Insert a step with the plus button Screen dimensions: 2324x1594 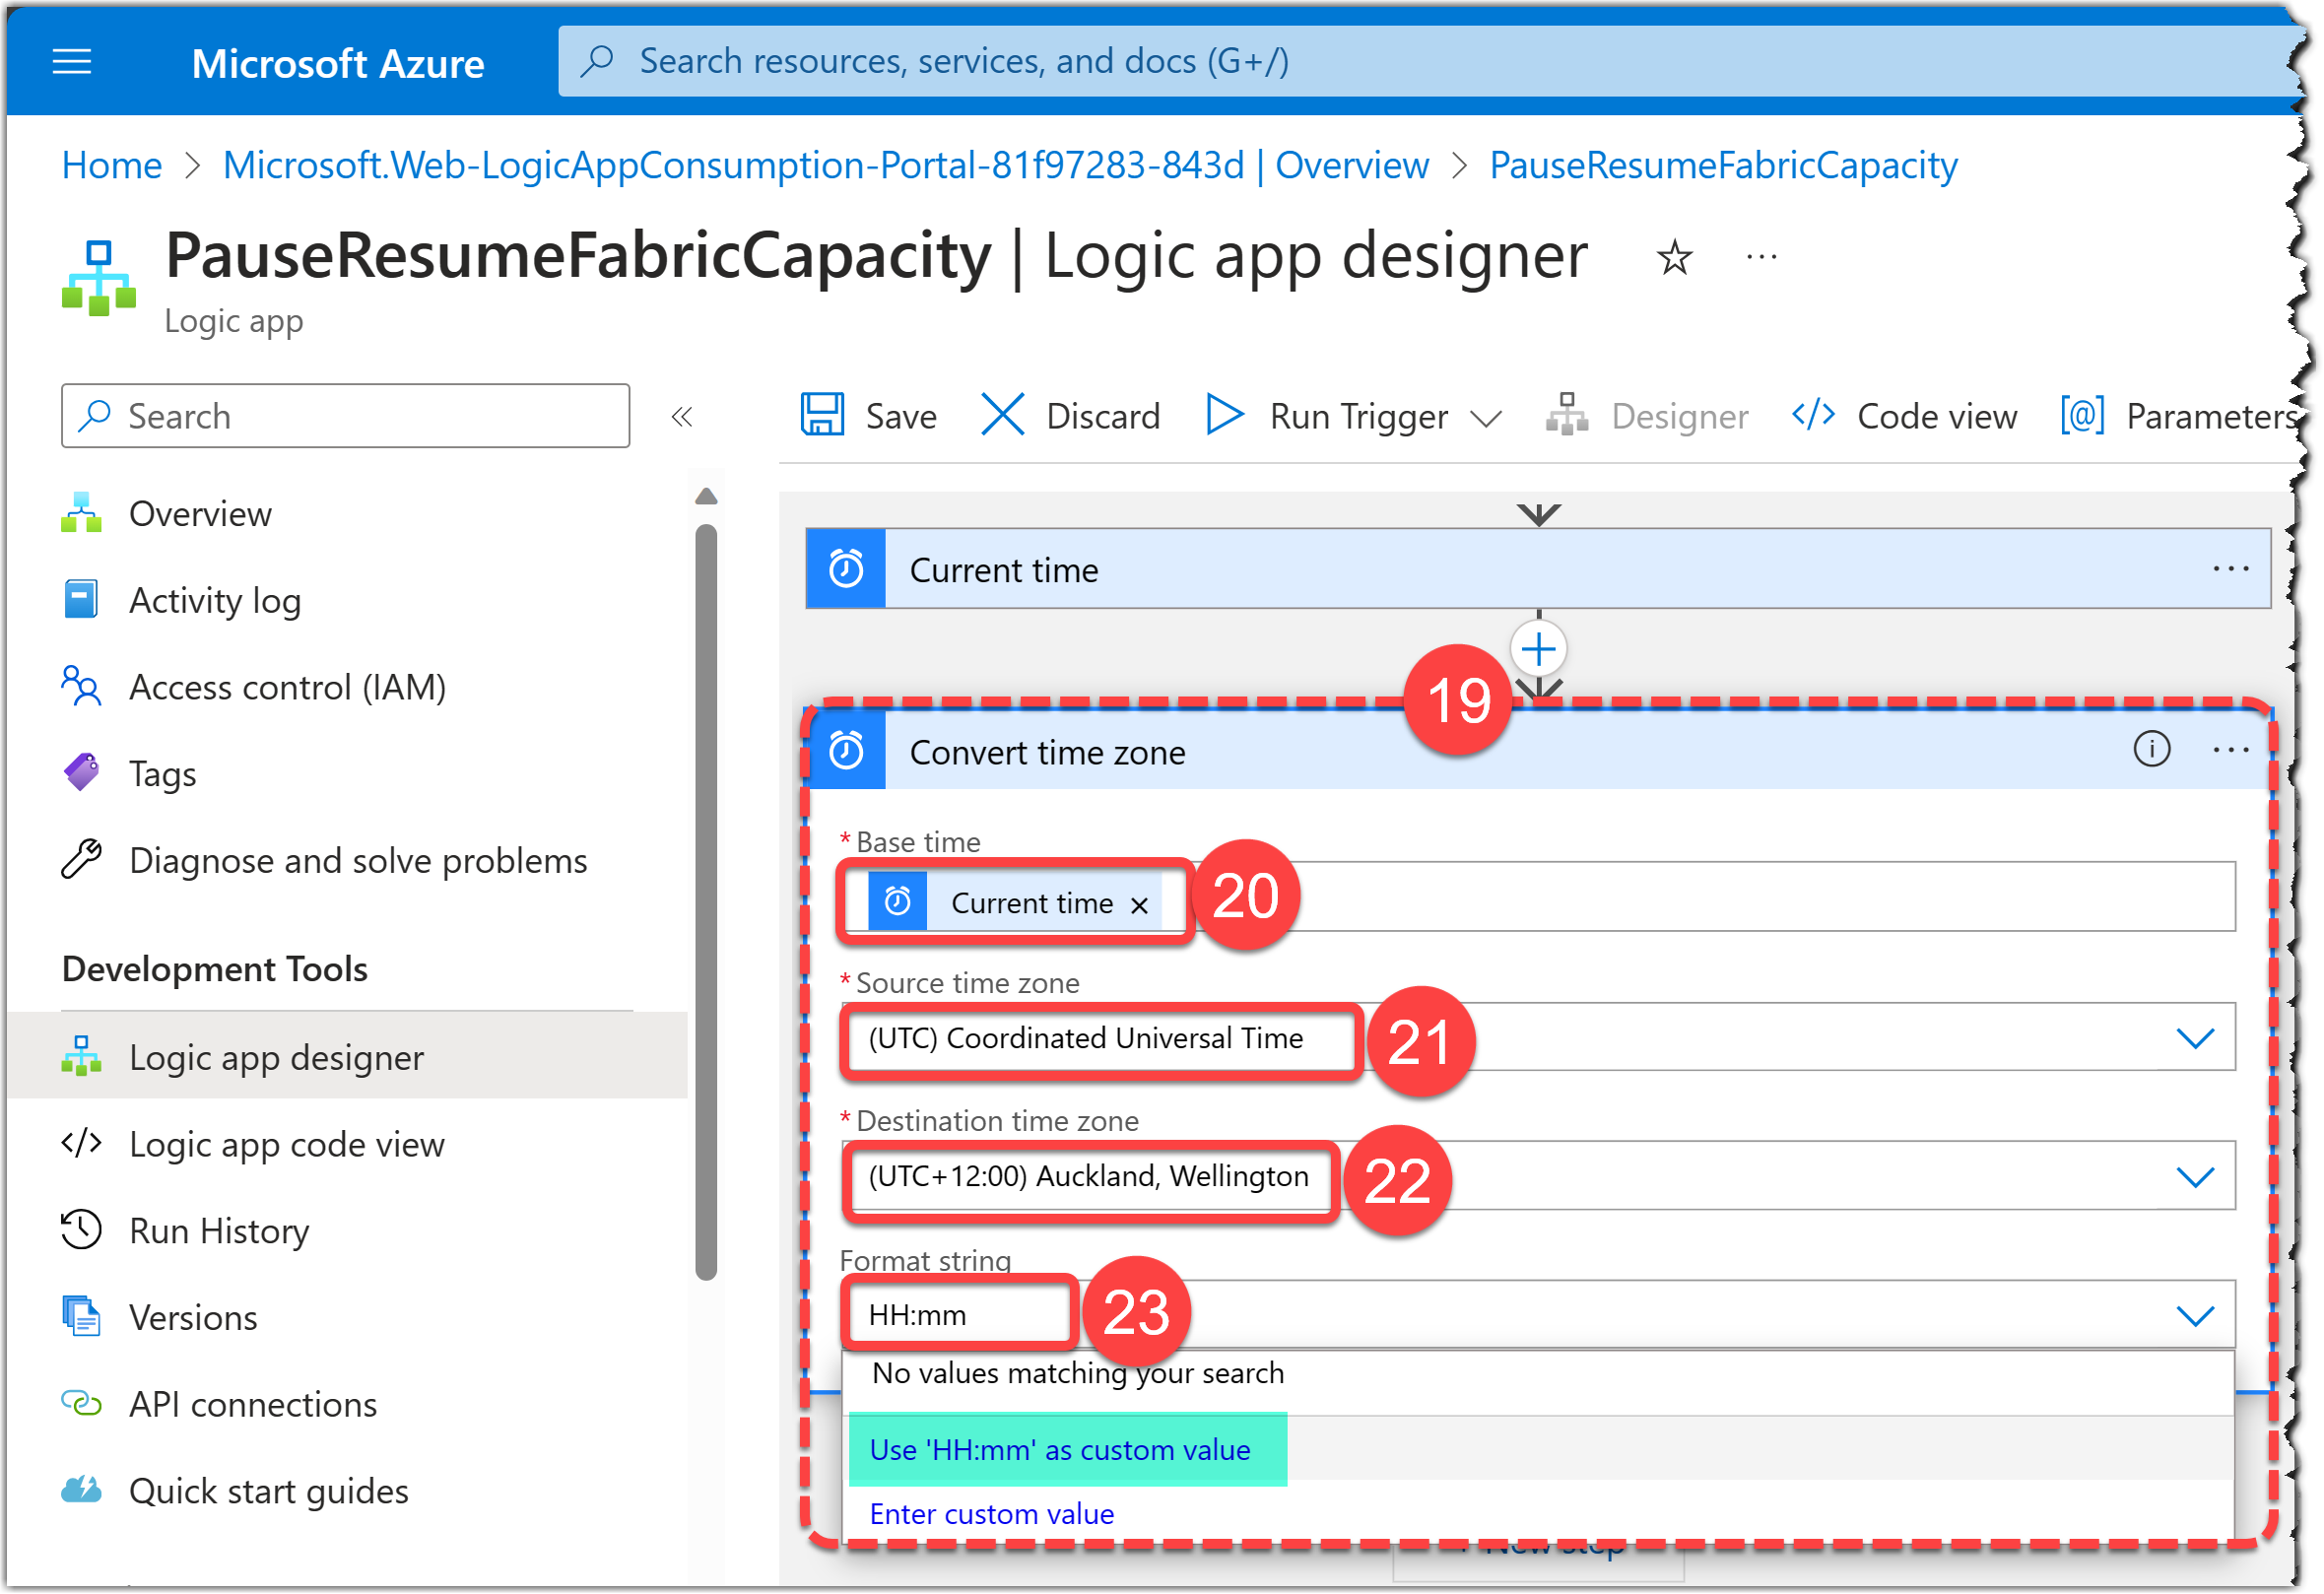pos(1540,651)
